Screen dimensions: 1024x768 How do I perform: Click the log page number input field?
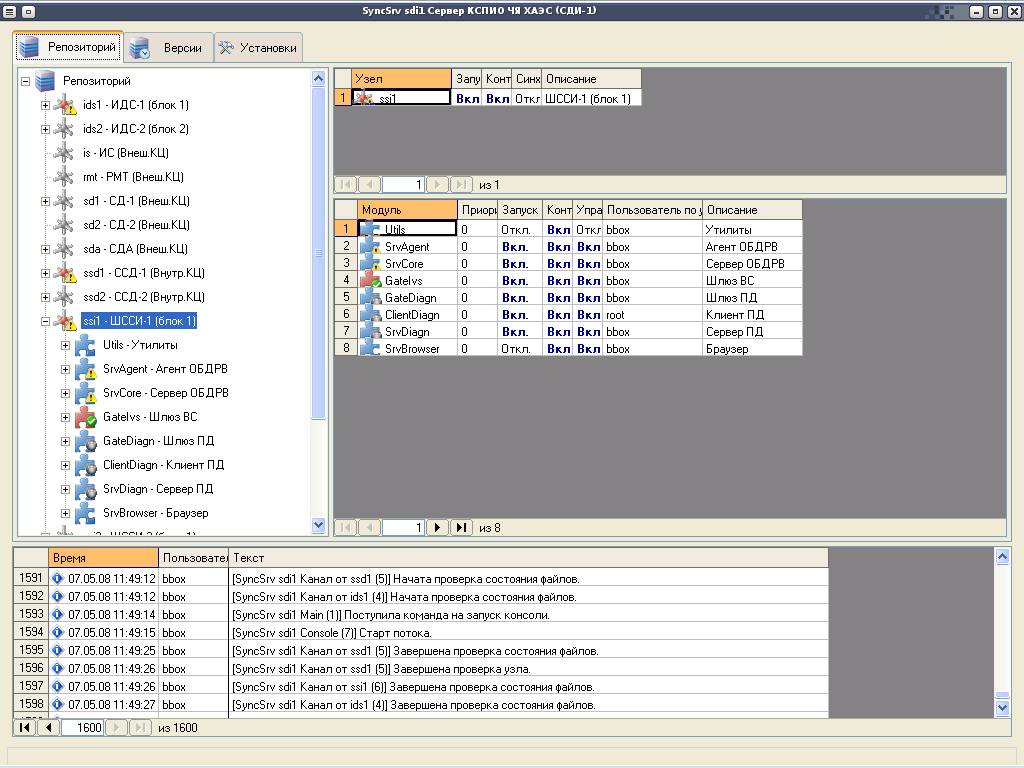tap(82, 728)
